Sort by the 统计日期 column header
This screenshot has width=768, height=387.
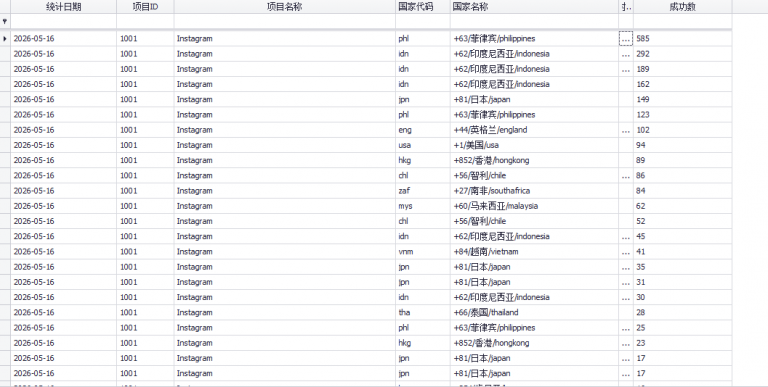coord(64,7)
